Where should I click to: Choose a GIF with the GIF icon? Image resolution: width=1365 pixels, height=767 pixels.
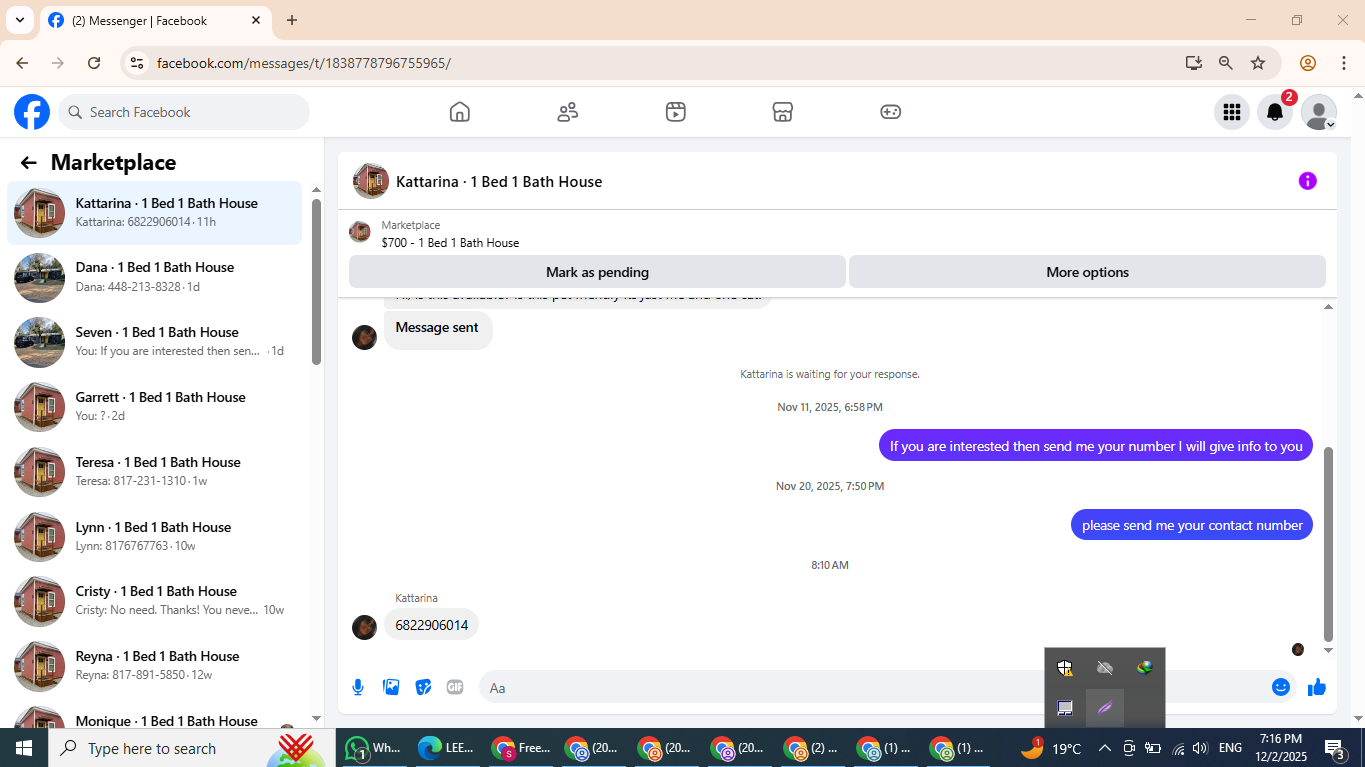tap(455, 687)
